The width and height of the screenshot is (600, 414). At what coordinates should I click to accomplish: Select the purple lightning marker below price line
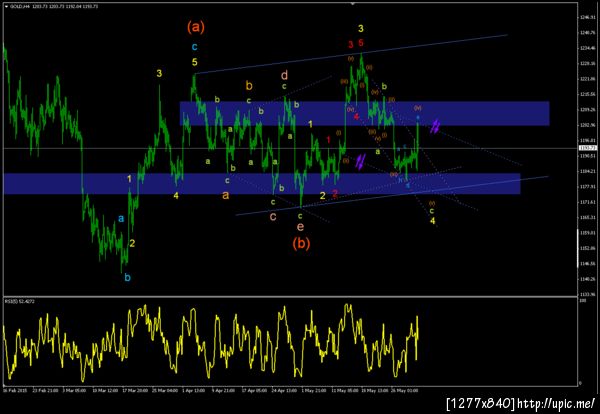(361, 161)
